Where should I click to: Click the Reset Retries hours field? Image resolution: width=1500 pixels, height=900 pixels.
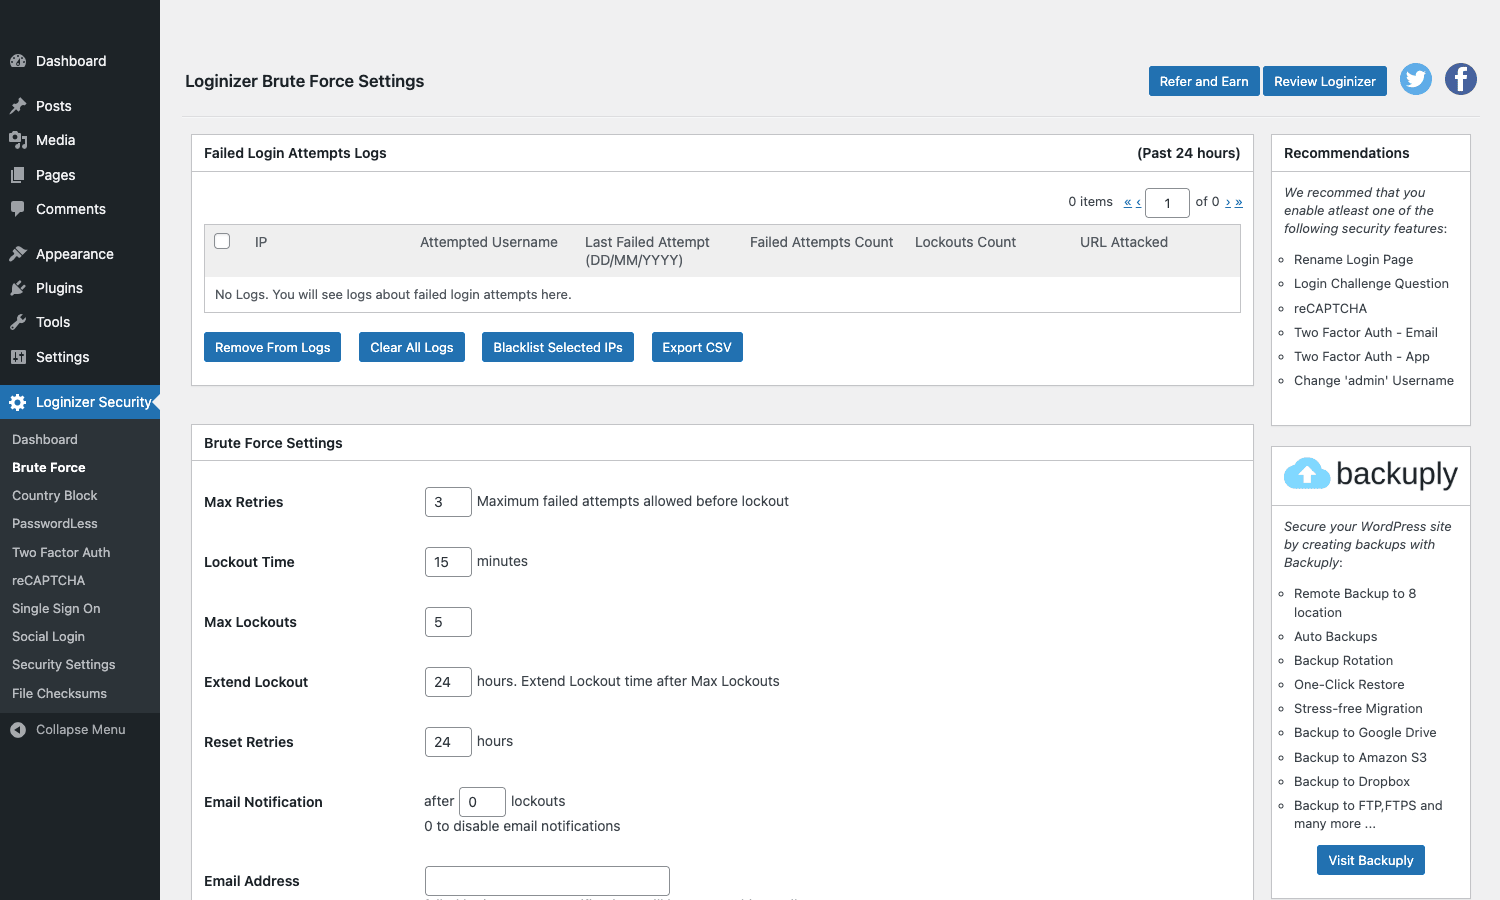[448, 742]
